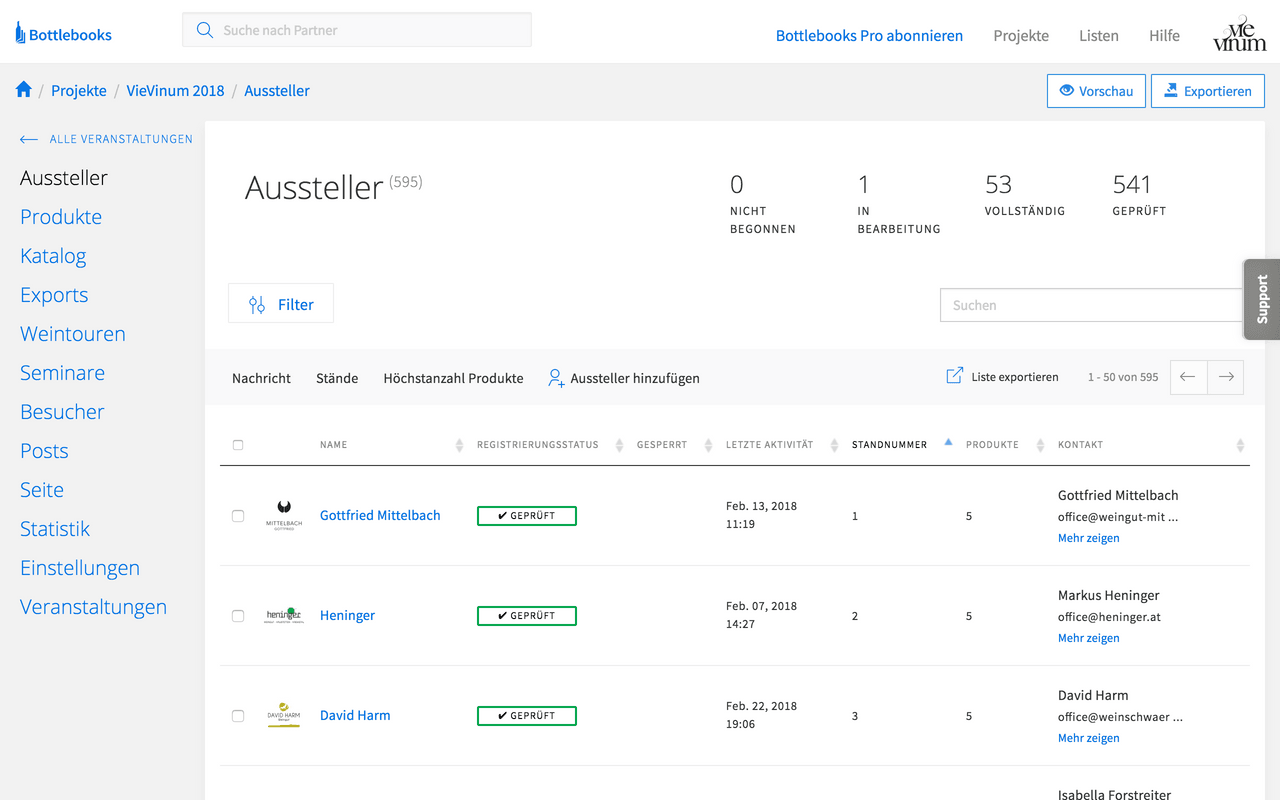The width and height of the screenshot is (1280, 800).
Task: Open the Posts sidebar section
Action: 44,451
